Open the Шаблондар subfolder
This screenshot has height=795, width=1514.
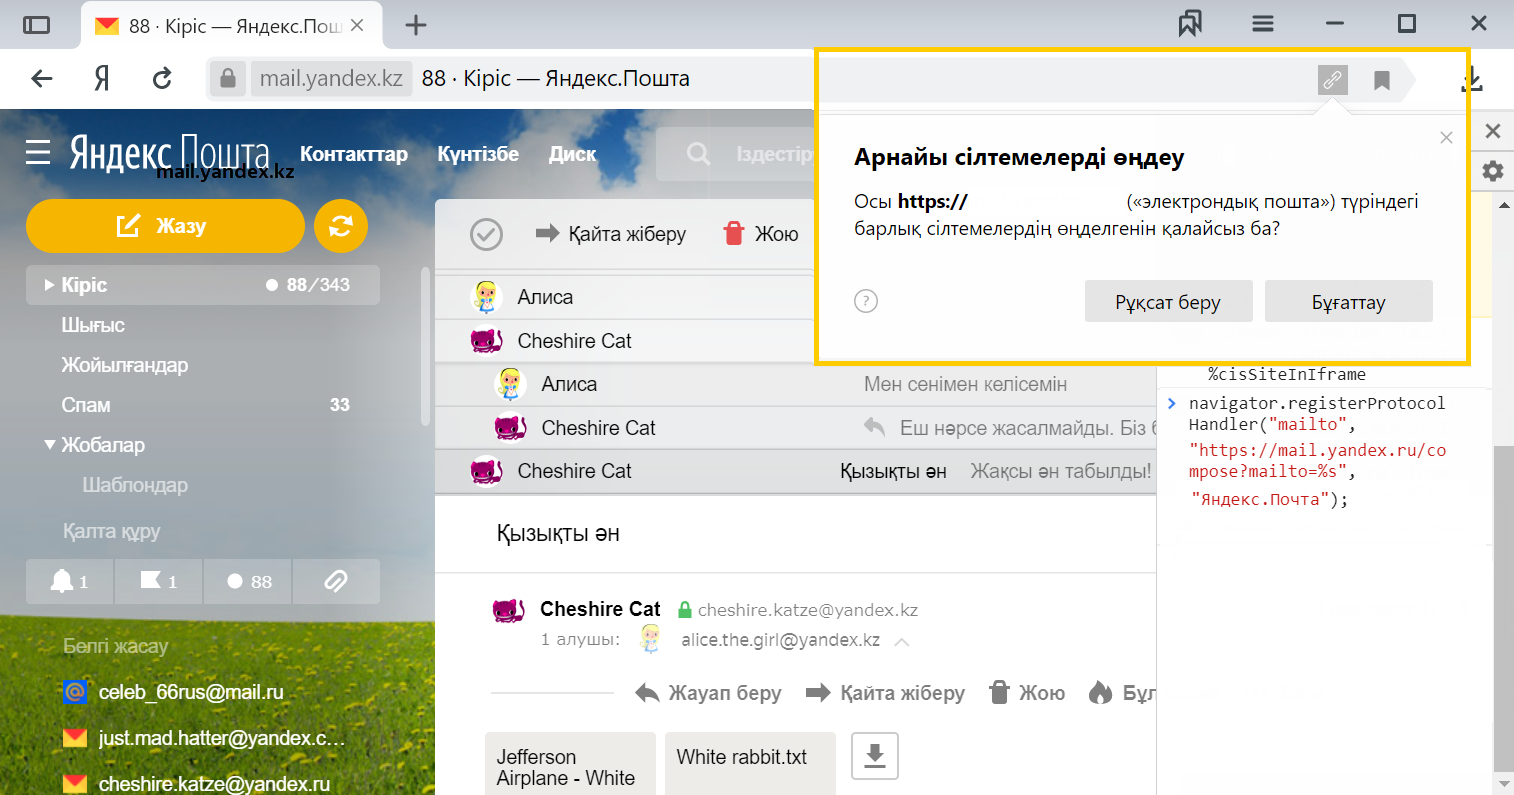pos(135,485)
